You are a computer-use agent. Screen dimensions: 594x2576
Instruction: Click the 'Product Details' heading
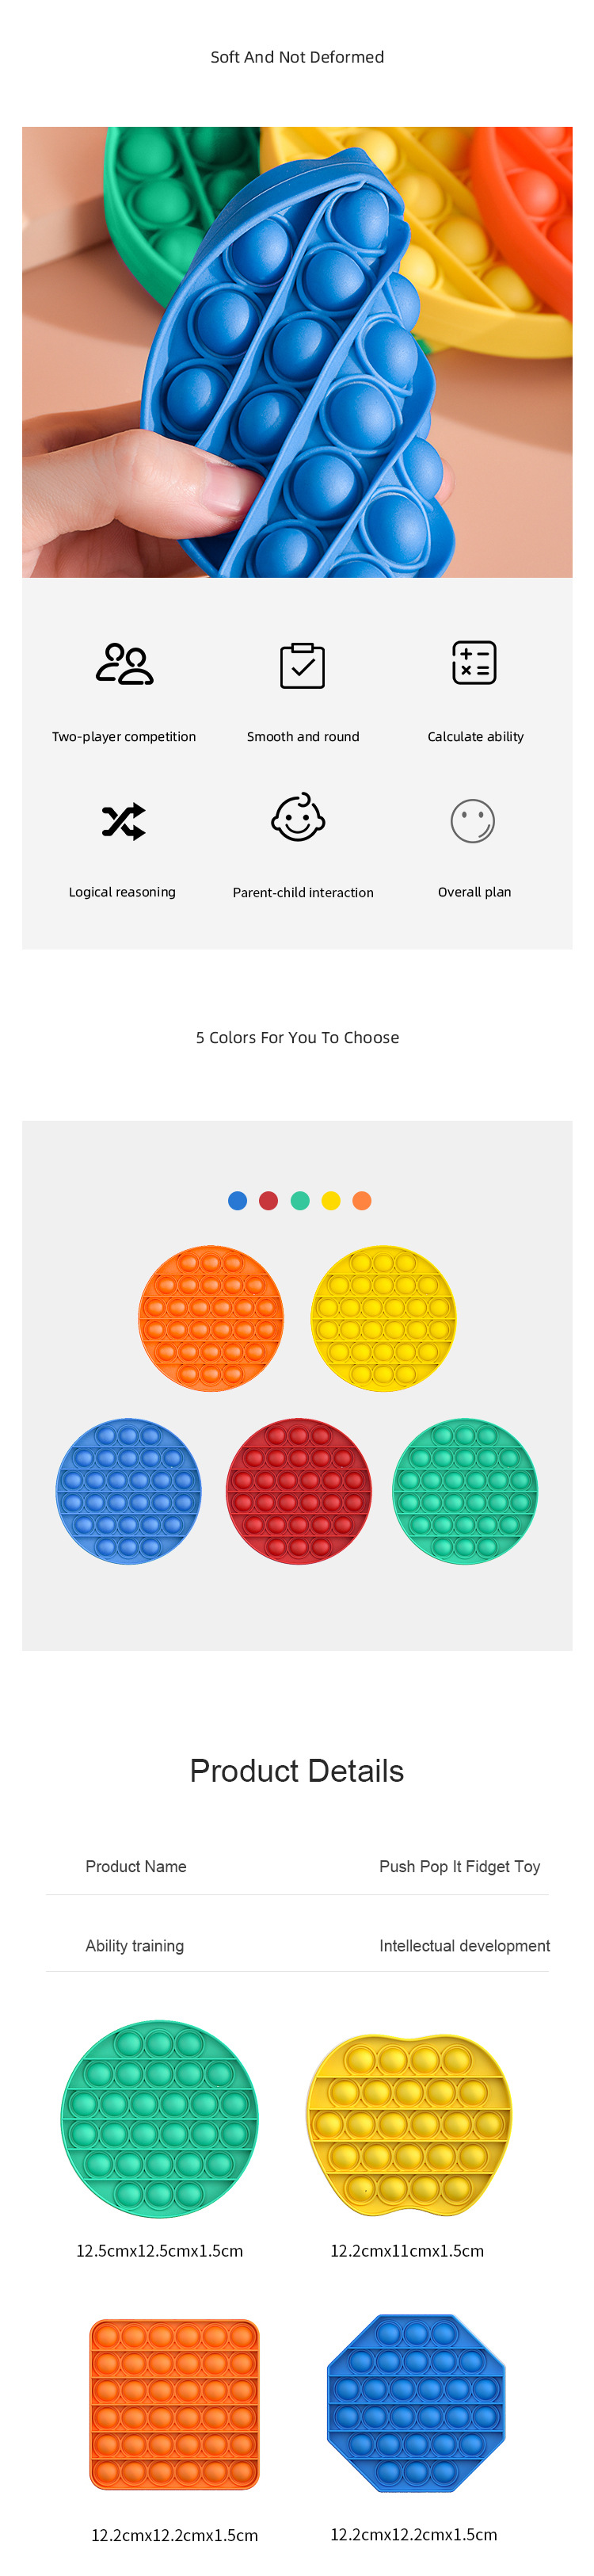coord(297,1770)
